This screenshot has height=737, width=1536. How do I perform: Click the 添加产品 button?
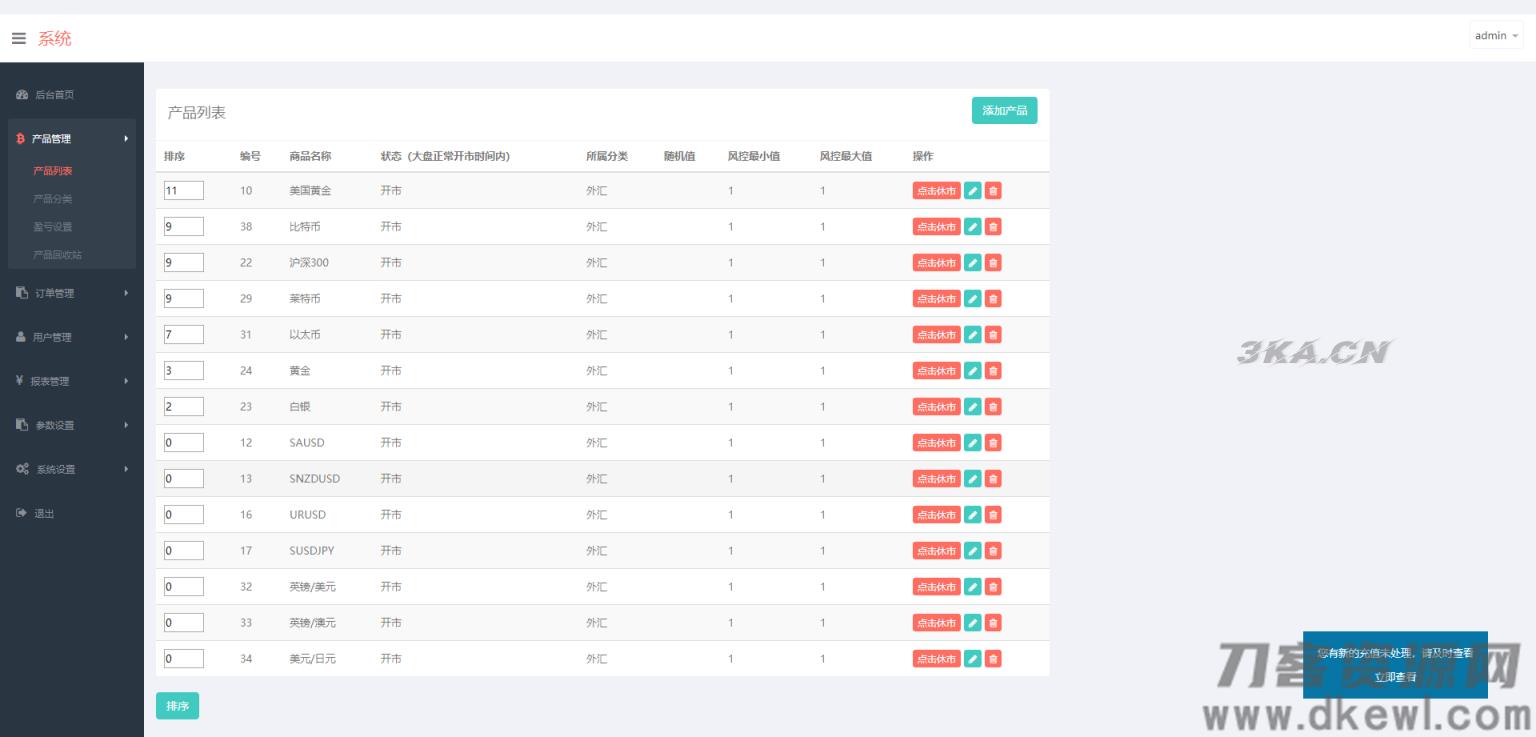click(1004, 110)
